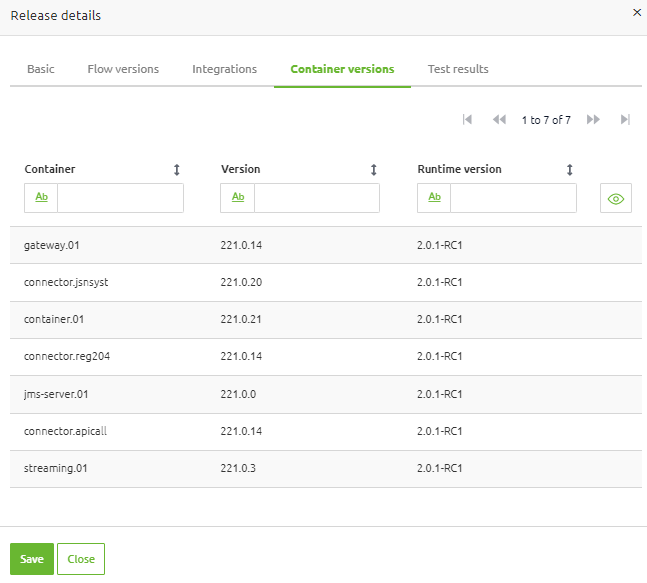The image size is (647, 583).
Task: Close the Release details dialog with X
Action: (637, 13)
